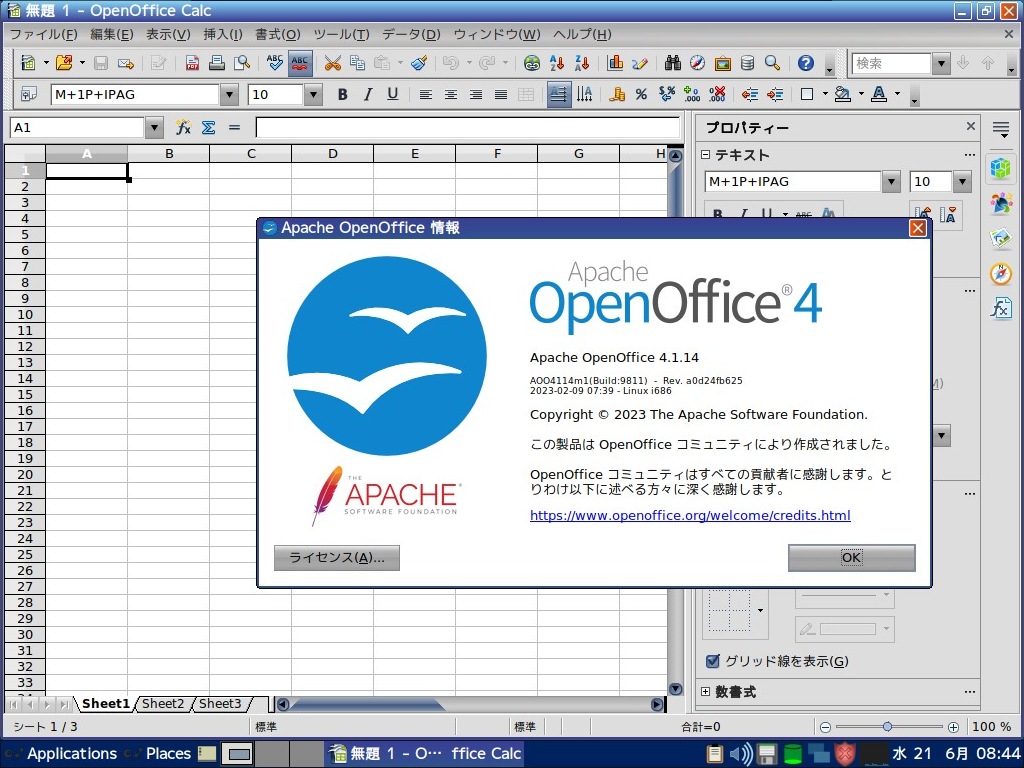The image size is (1024, 768).
Task: Click the formula input line
Action: [468, 127]
